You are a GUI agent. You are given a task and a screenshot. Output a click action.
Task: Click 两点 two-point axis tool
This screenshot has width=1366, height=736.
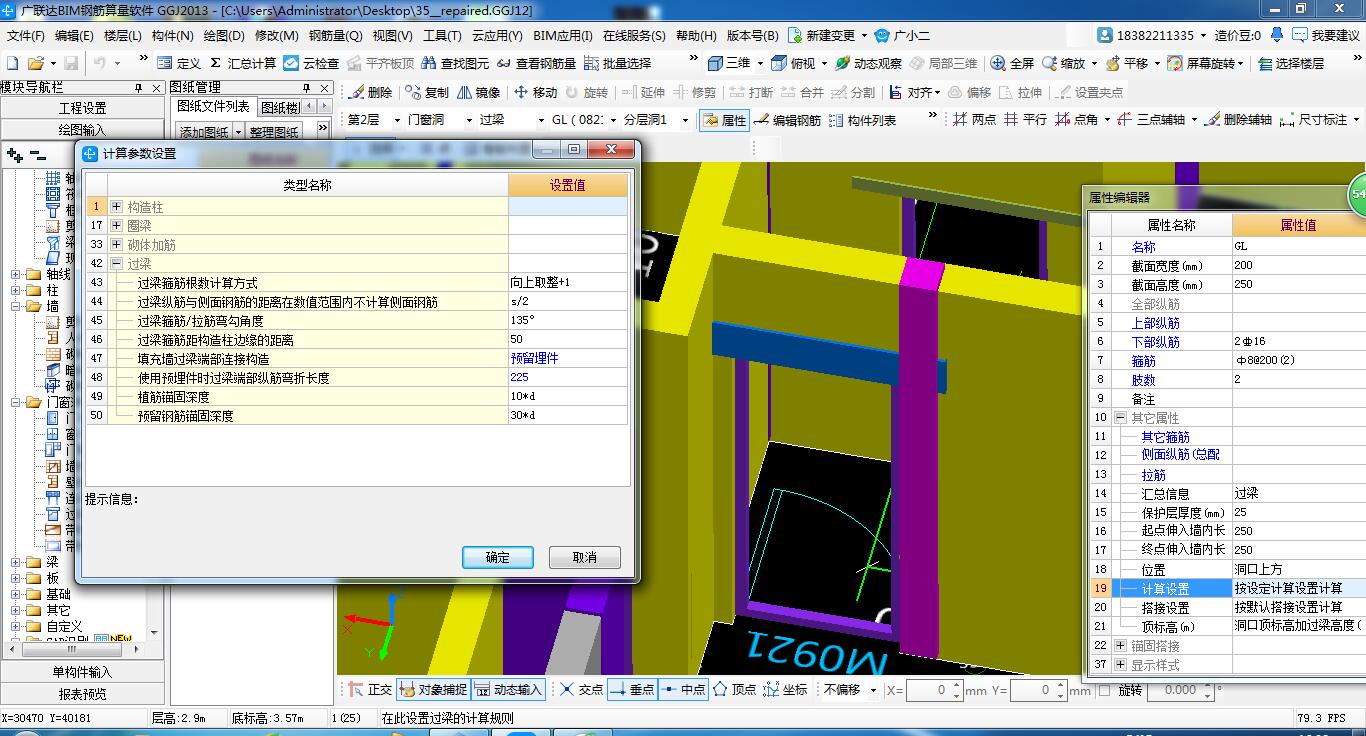974,119
